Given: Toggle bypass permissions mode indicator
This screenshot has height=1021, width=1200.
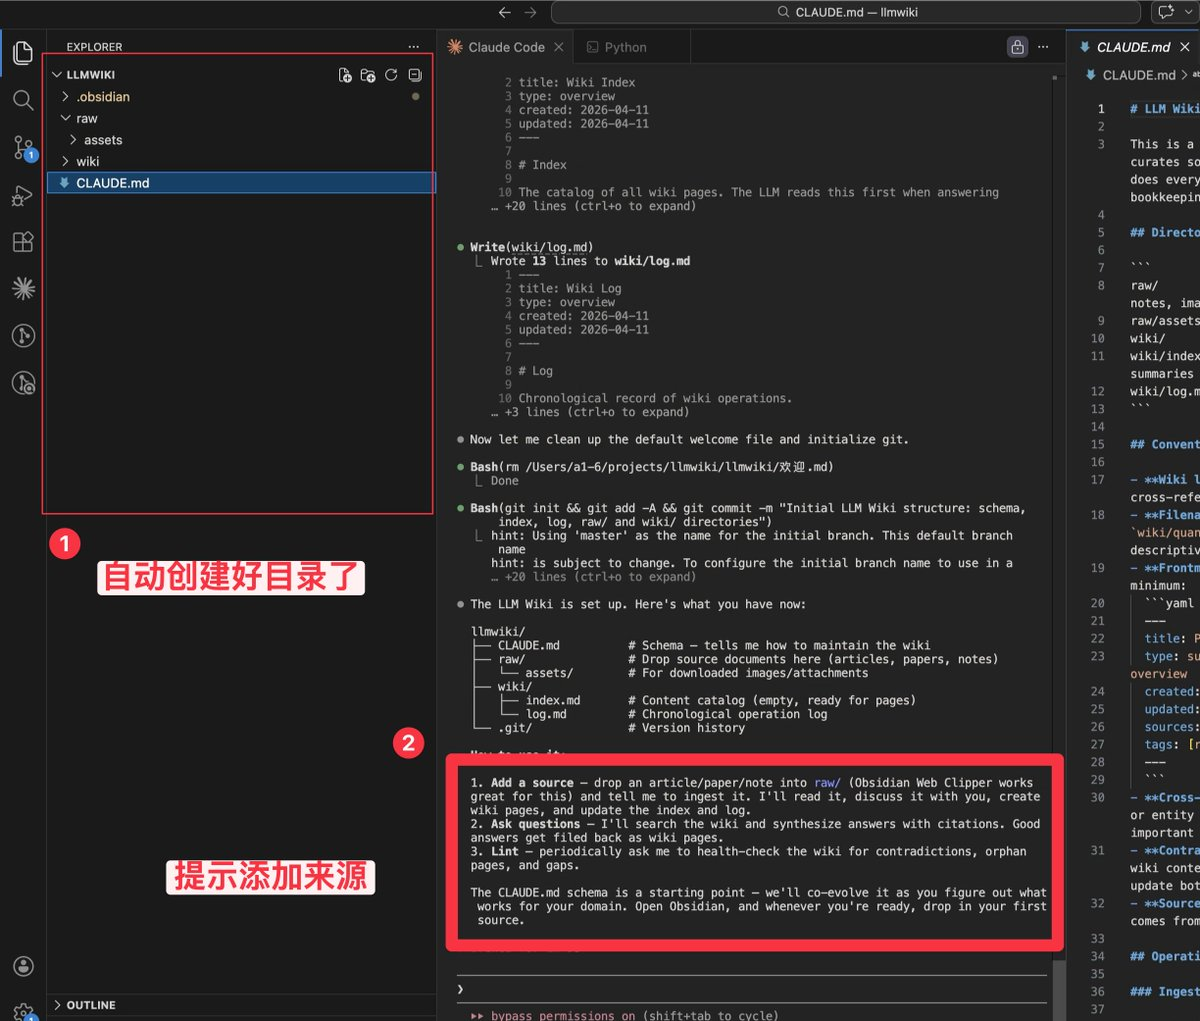Looking at the screenshot, I should point(624,1015).
